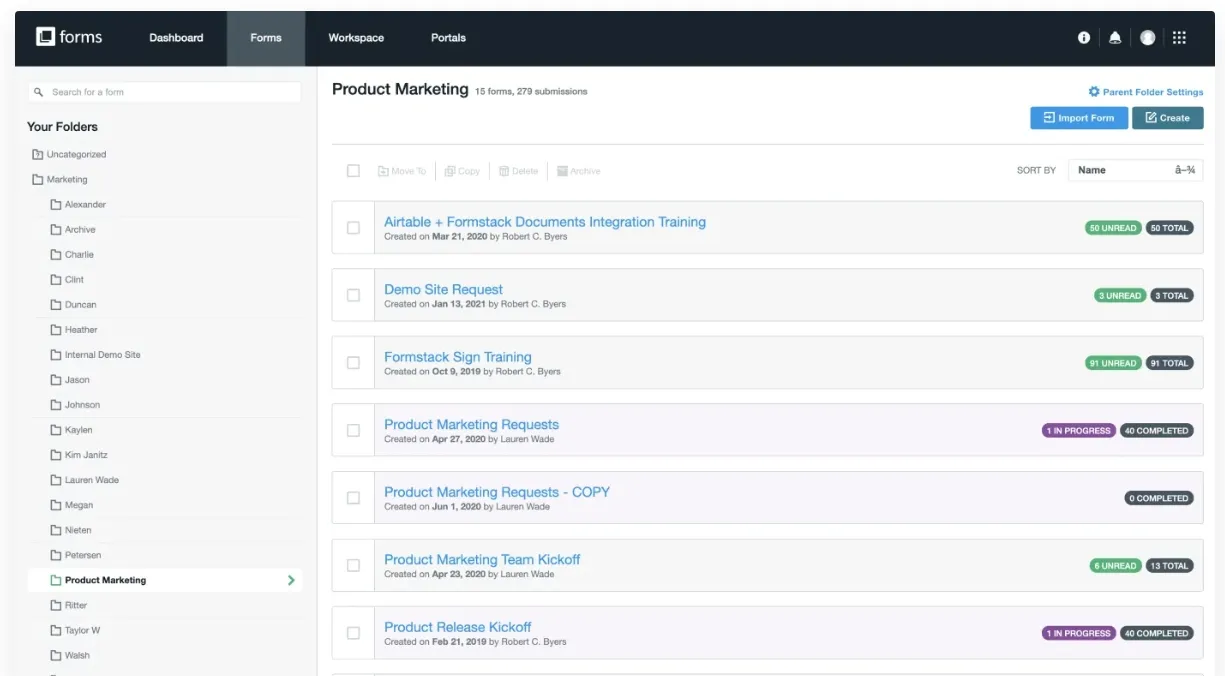Click the Duncan folder icon
Viewport: 1225px width, 676px height.
pyautogui.click(x=56, y=305)
